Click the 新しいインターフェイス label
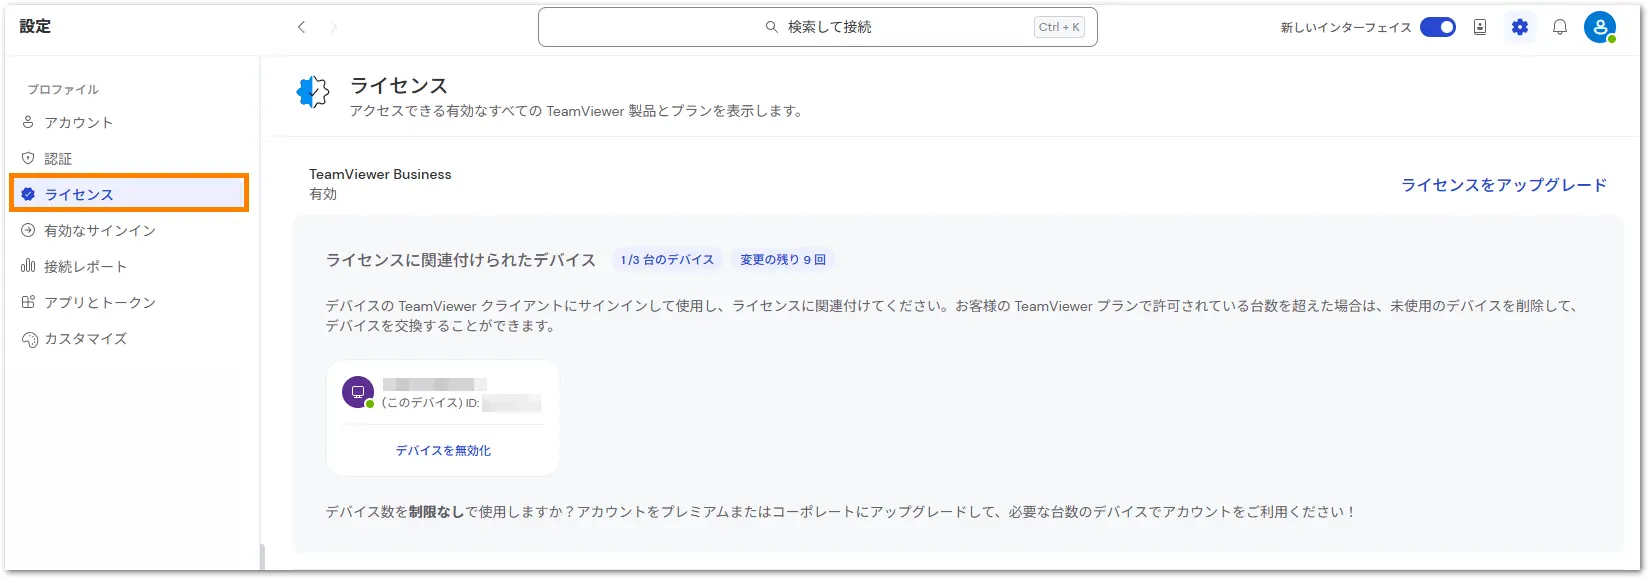 (x=1346, y=27)
